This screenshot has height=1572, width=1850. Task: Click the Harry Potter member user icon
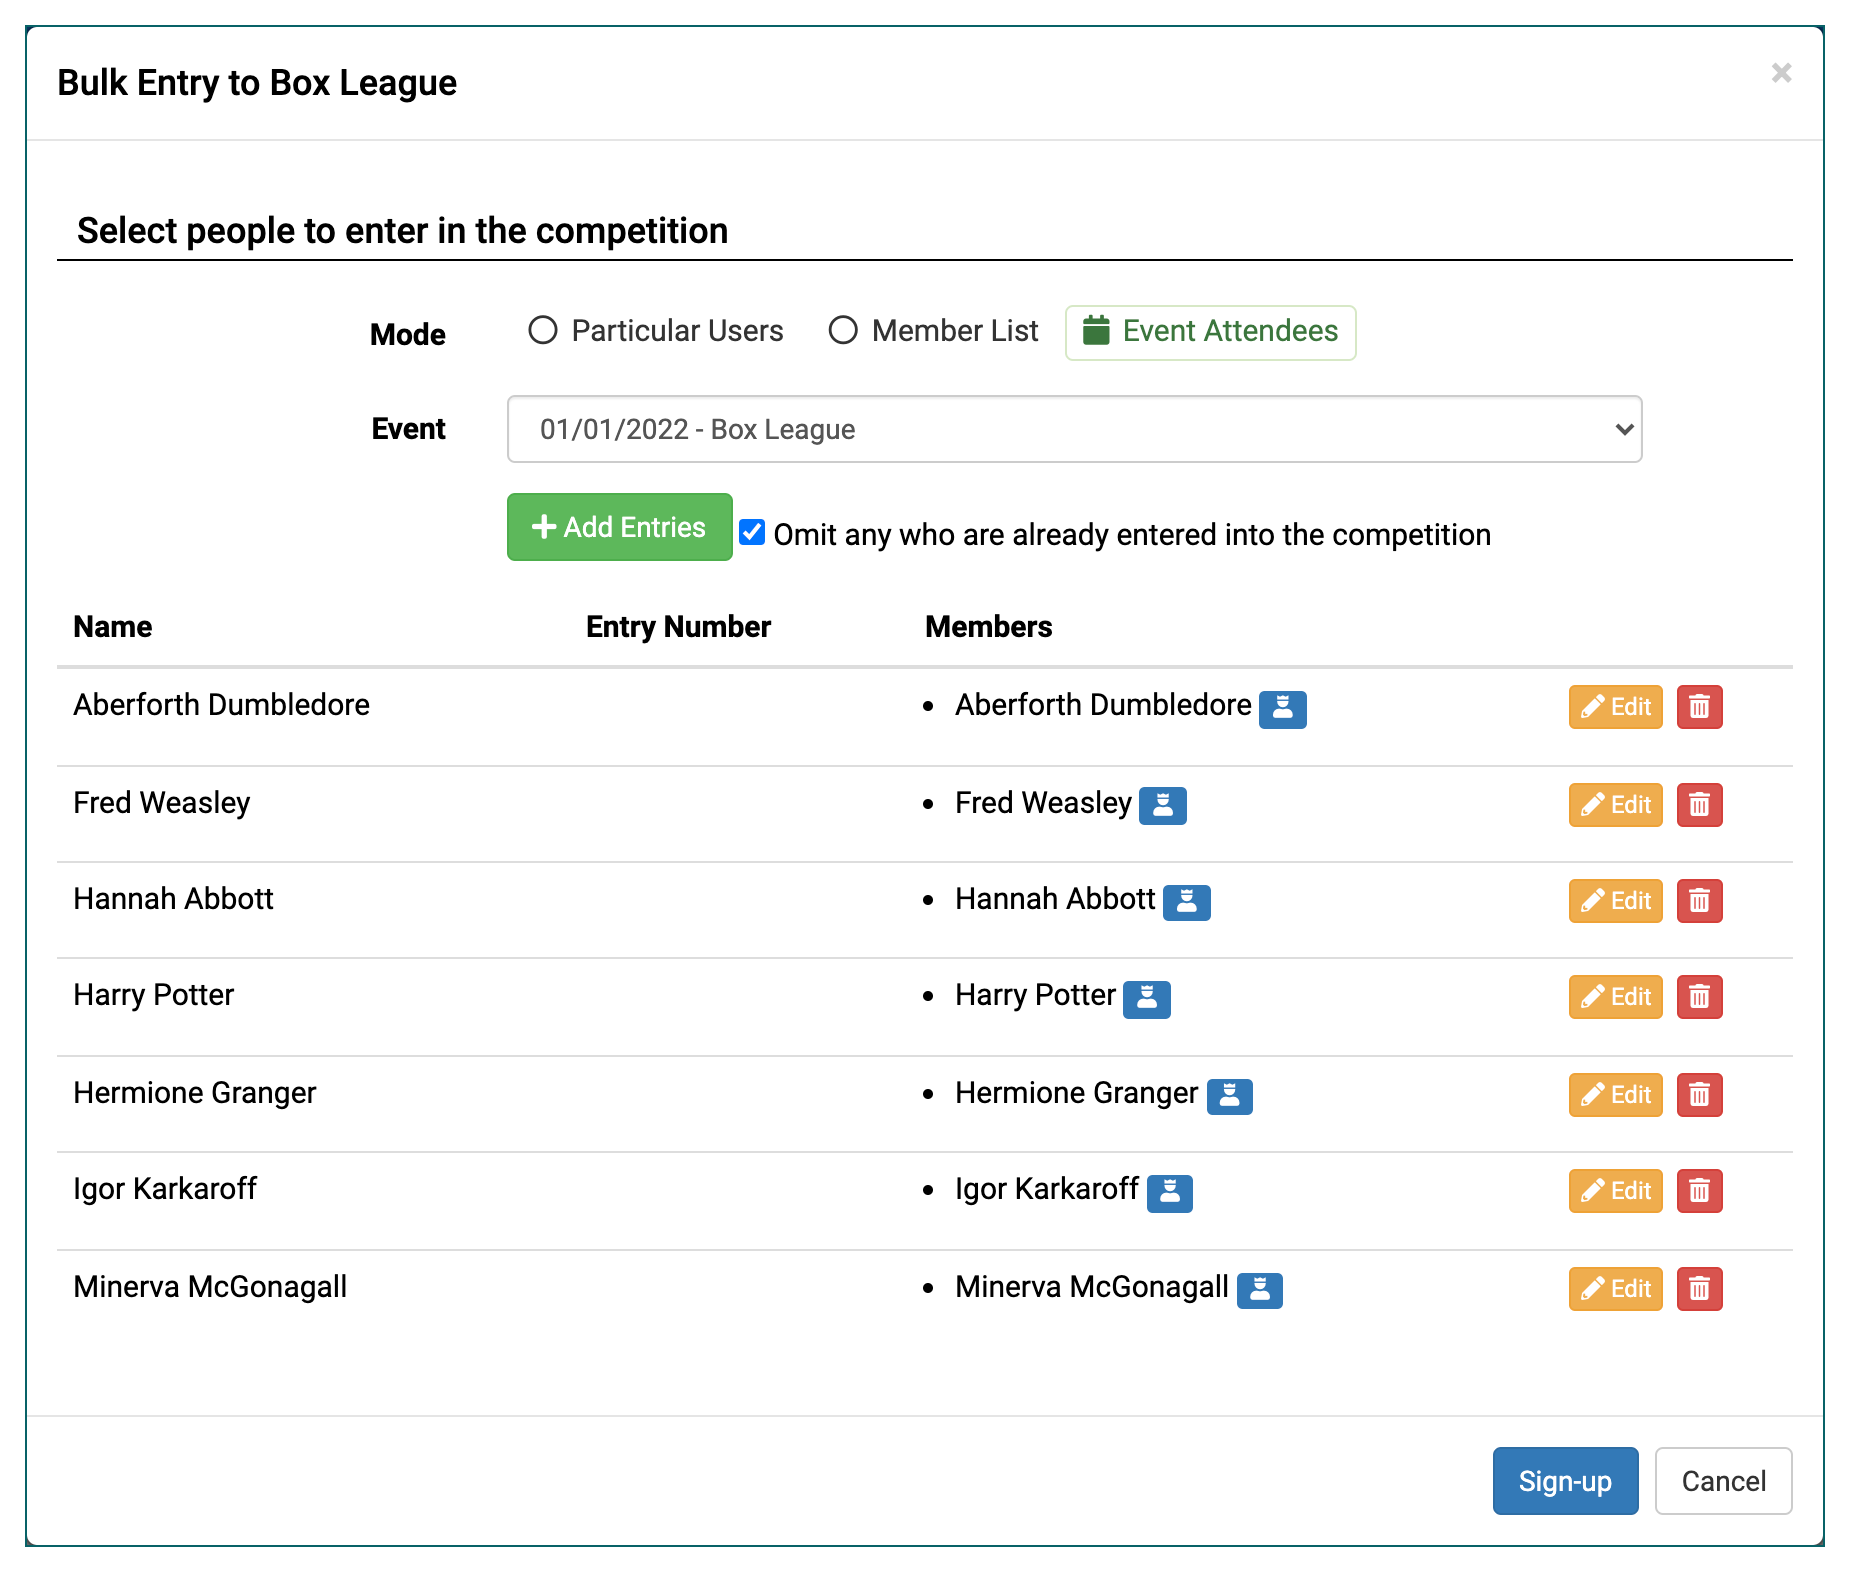click(x=1146, y=1000)
